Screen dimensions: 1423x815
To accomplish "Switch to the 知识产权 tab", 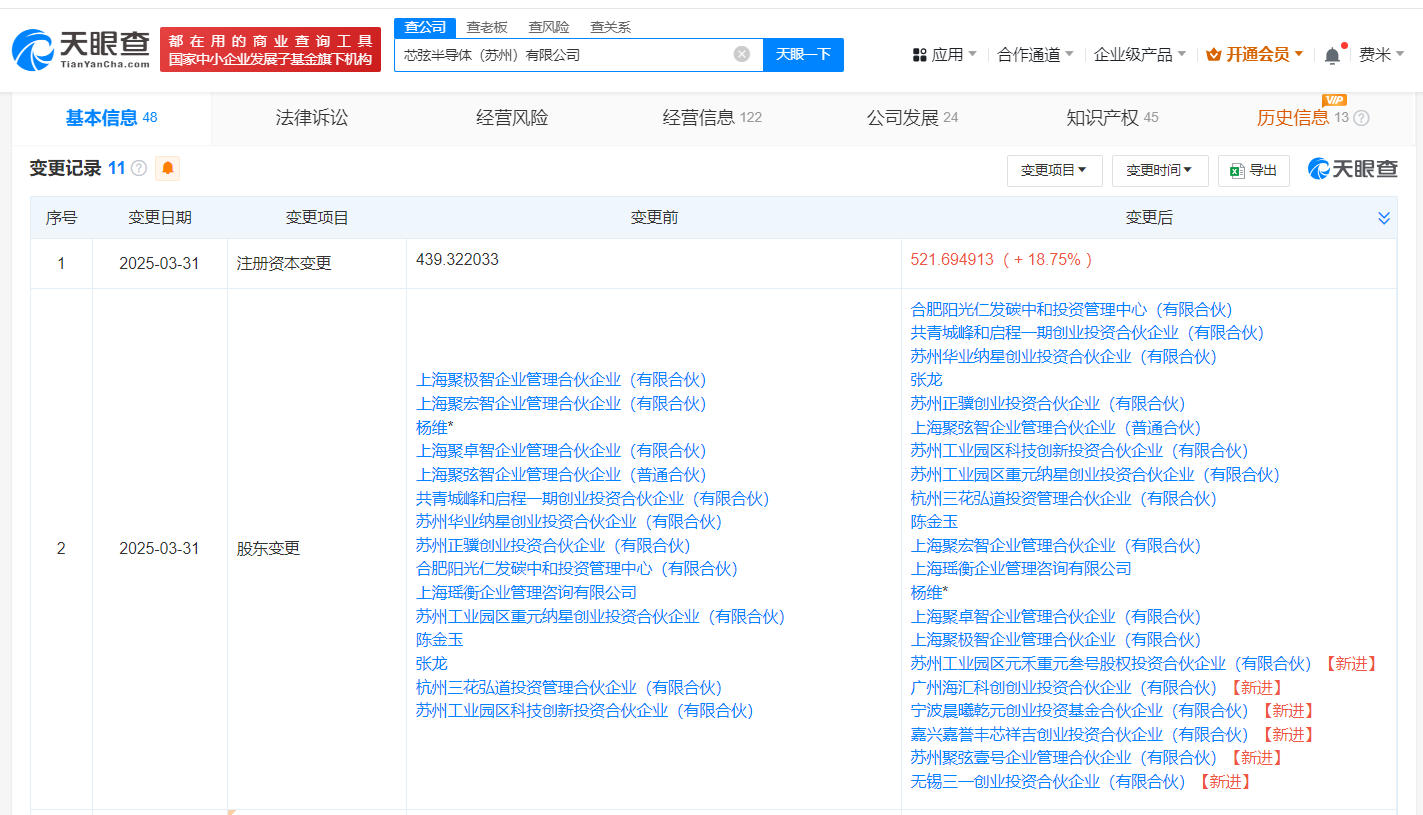I will click(1112, 118).
